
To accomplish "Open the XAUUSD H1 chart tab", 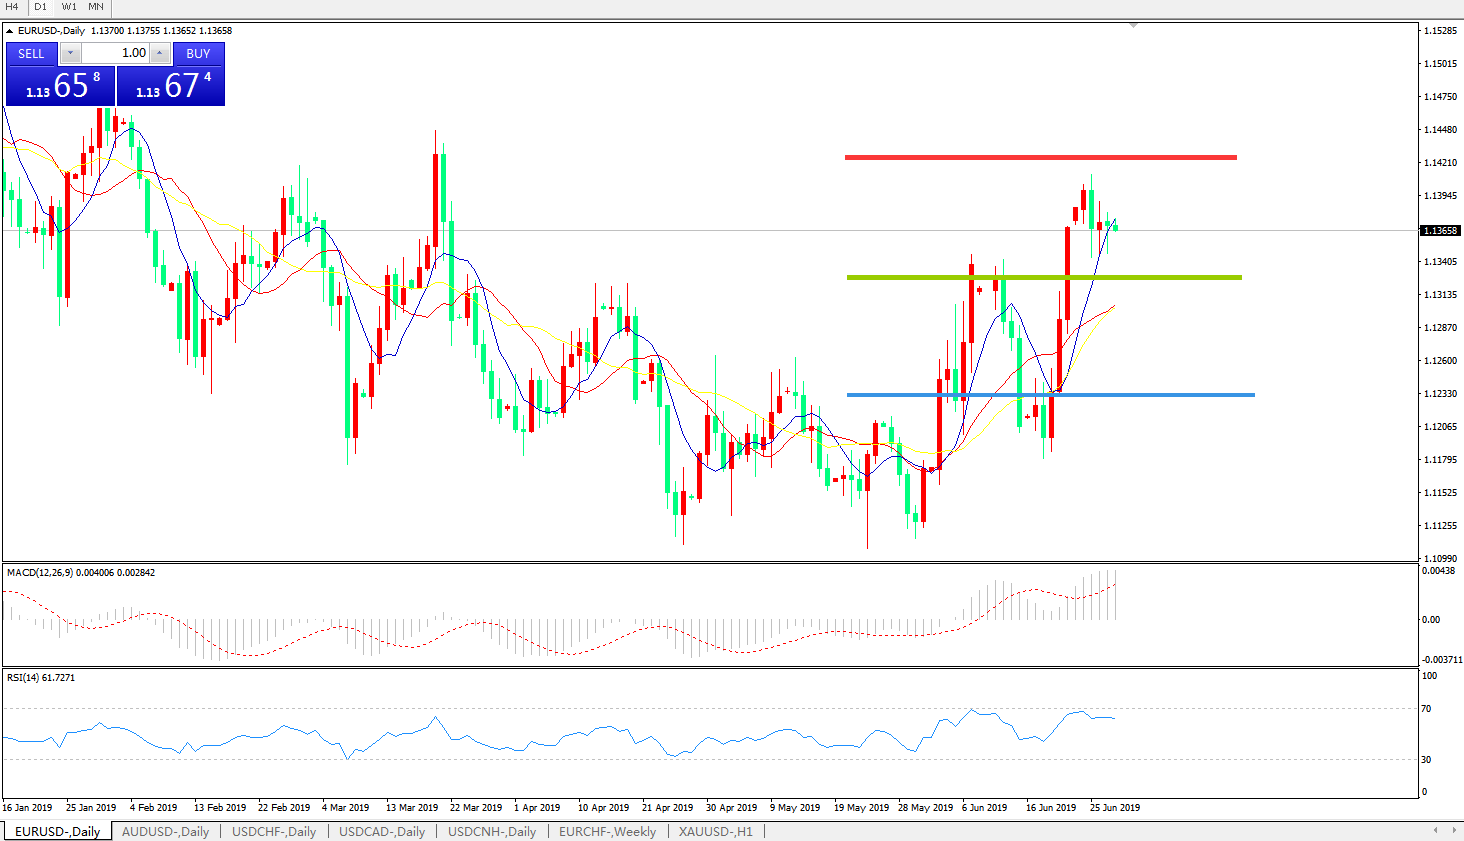I will point(715,831).
